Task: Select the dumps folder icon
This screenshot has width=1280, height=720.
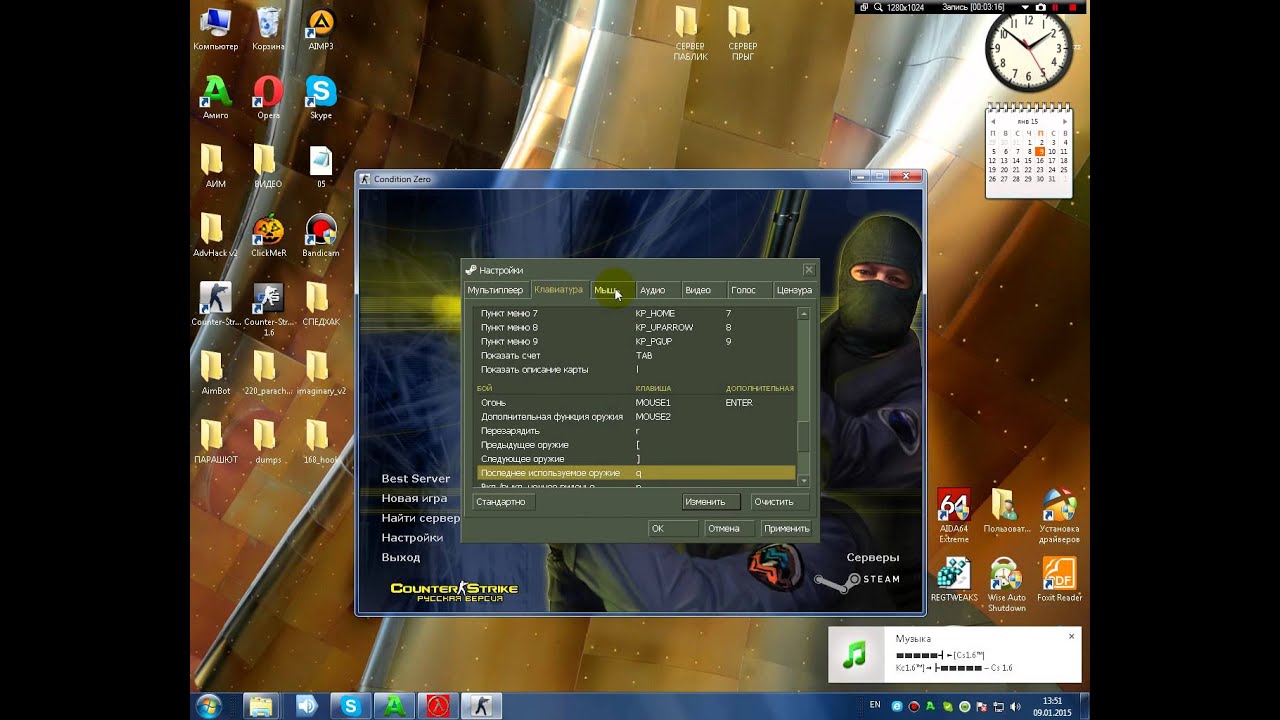Action: 268,442
